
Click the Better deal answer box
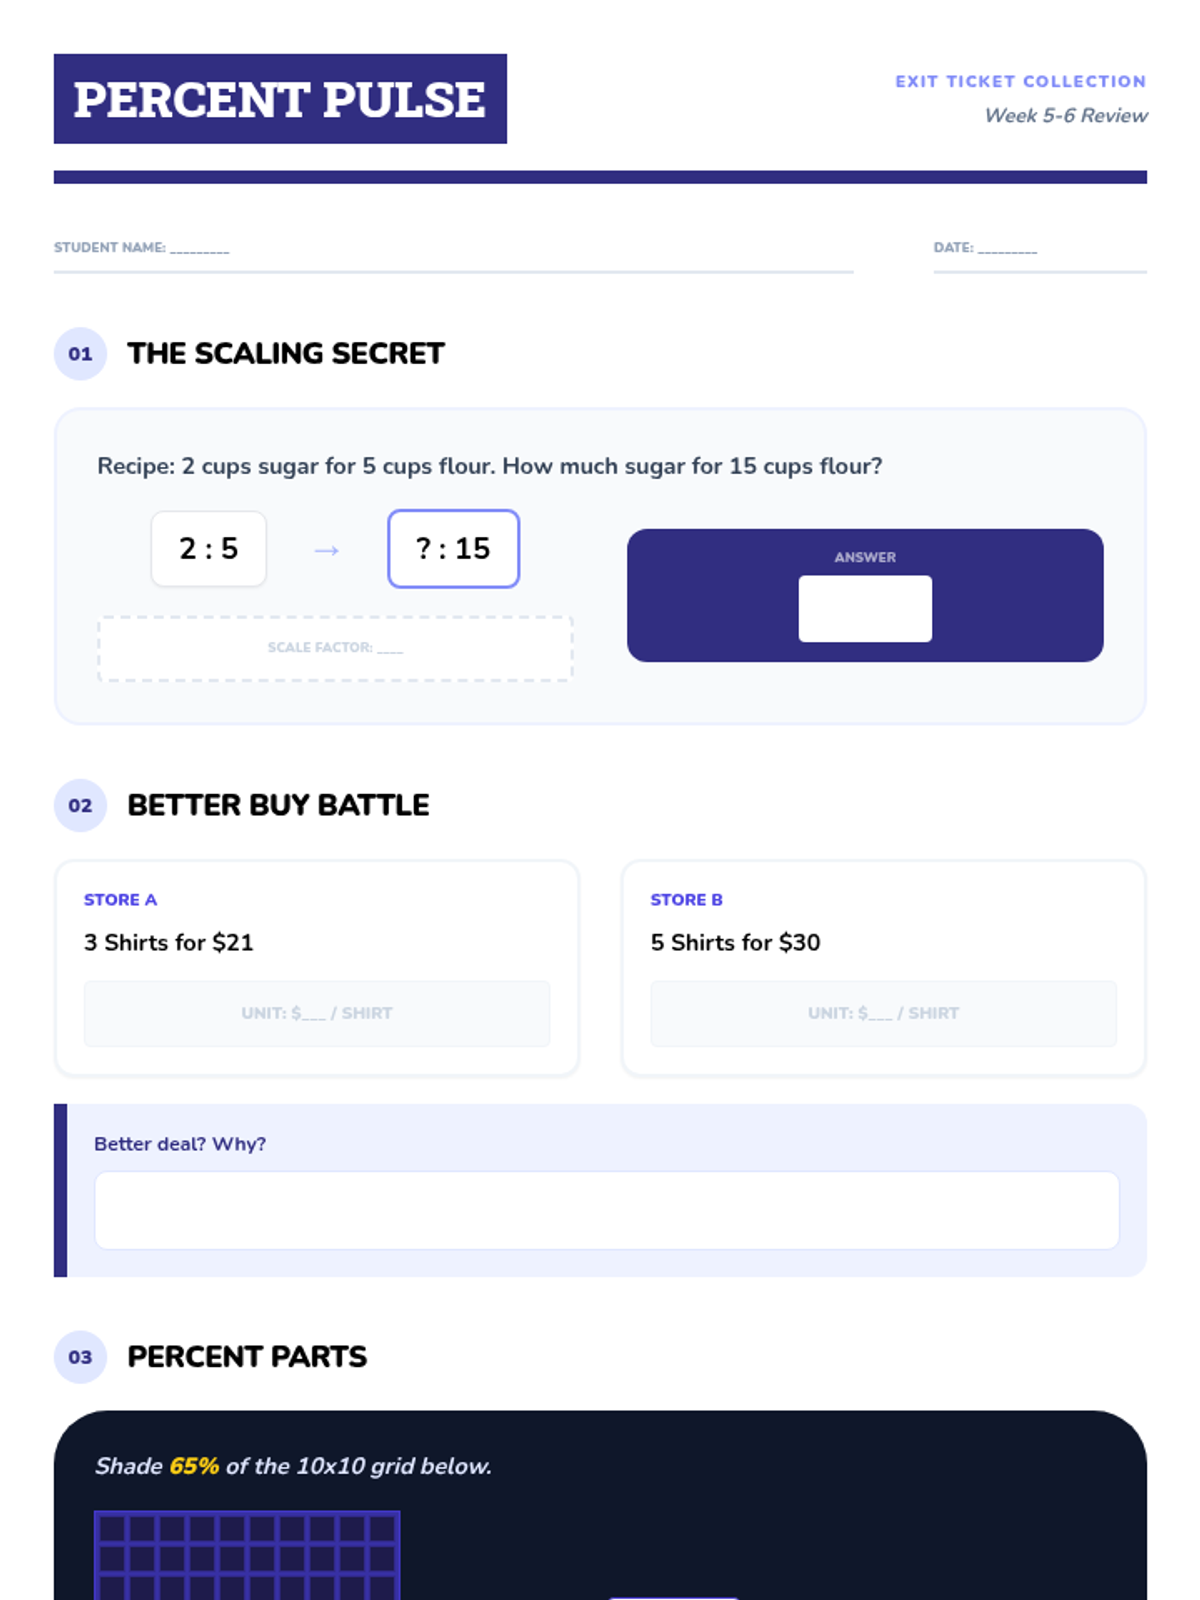(x=606, y=1210)
